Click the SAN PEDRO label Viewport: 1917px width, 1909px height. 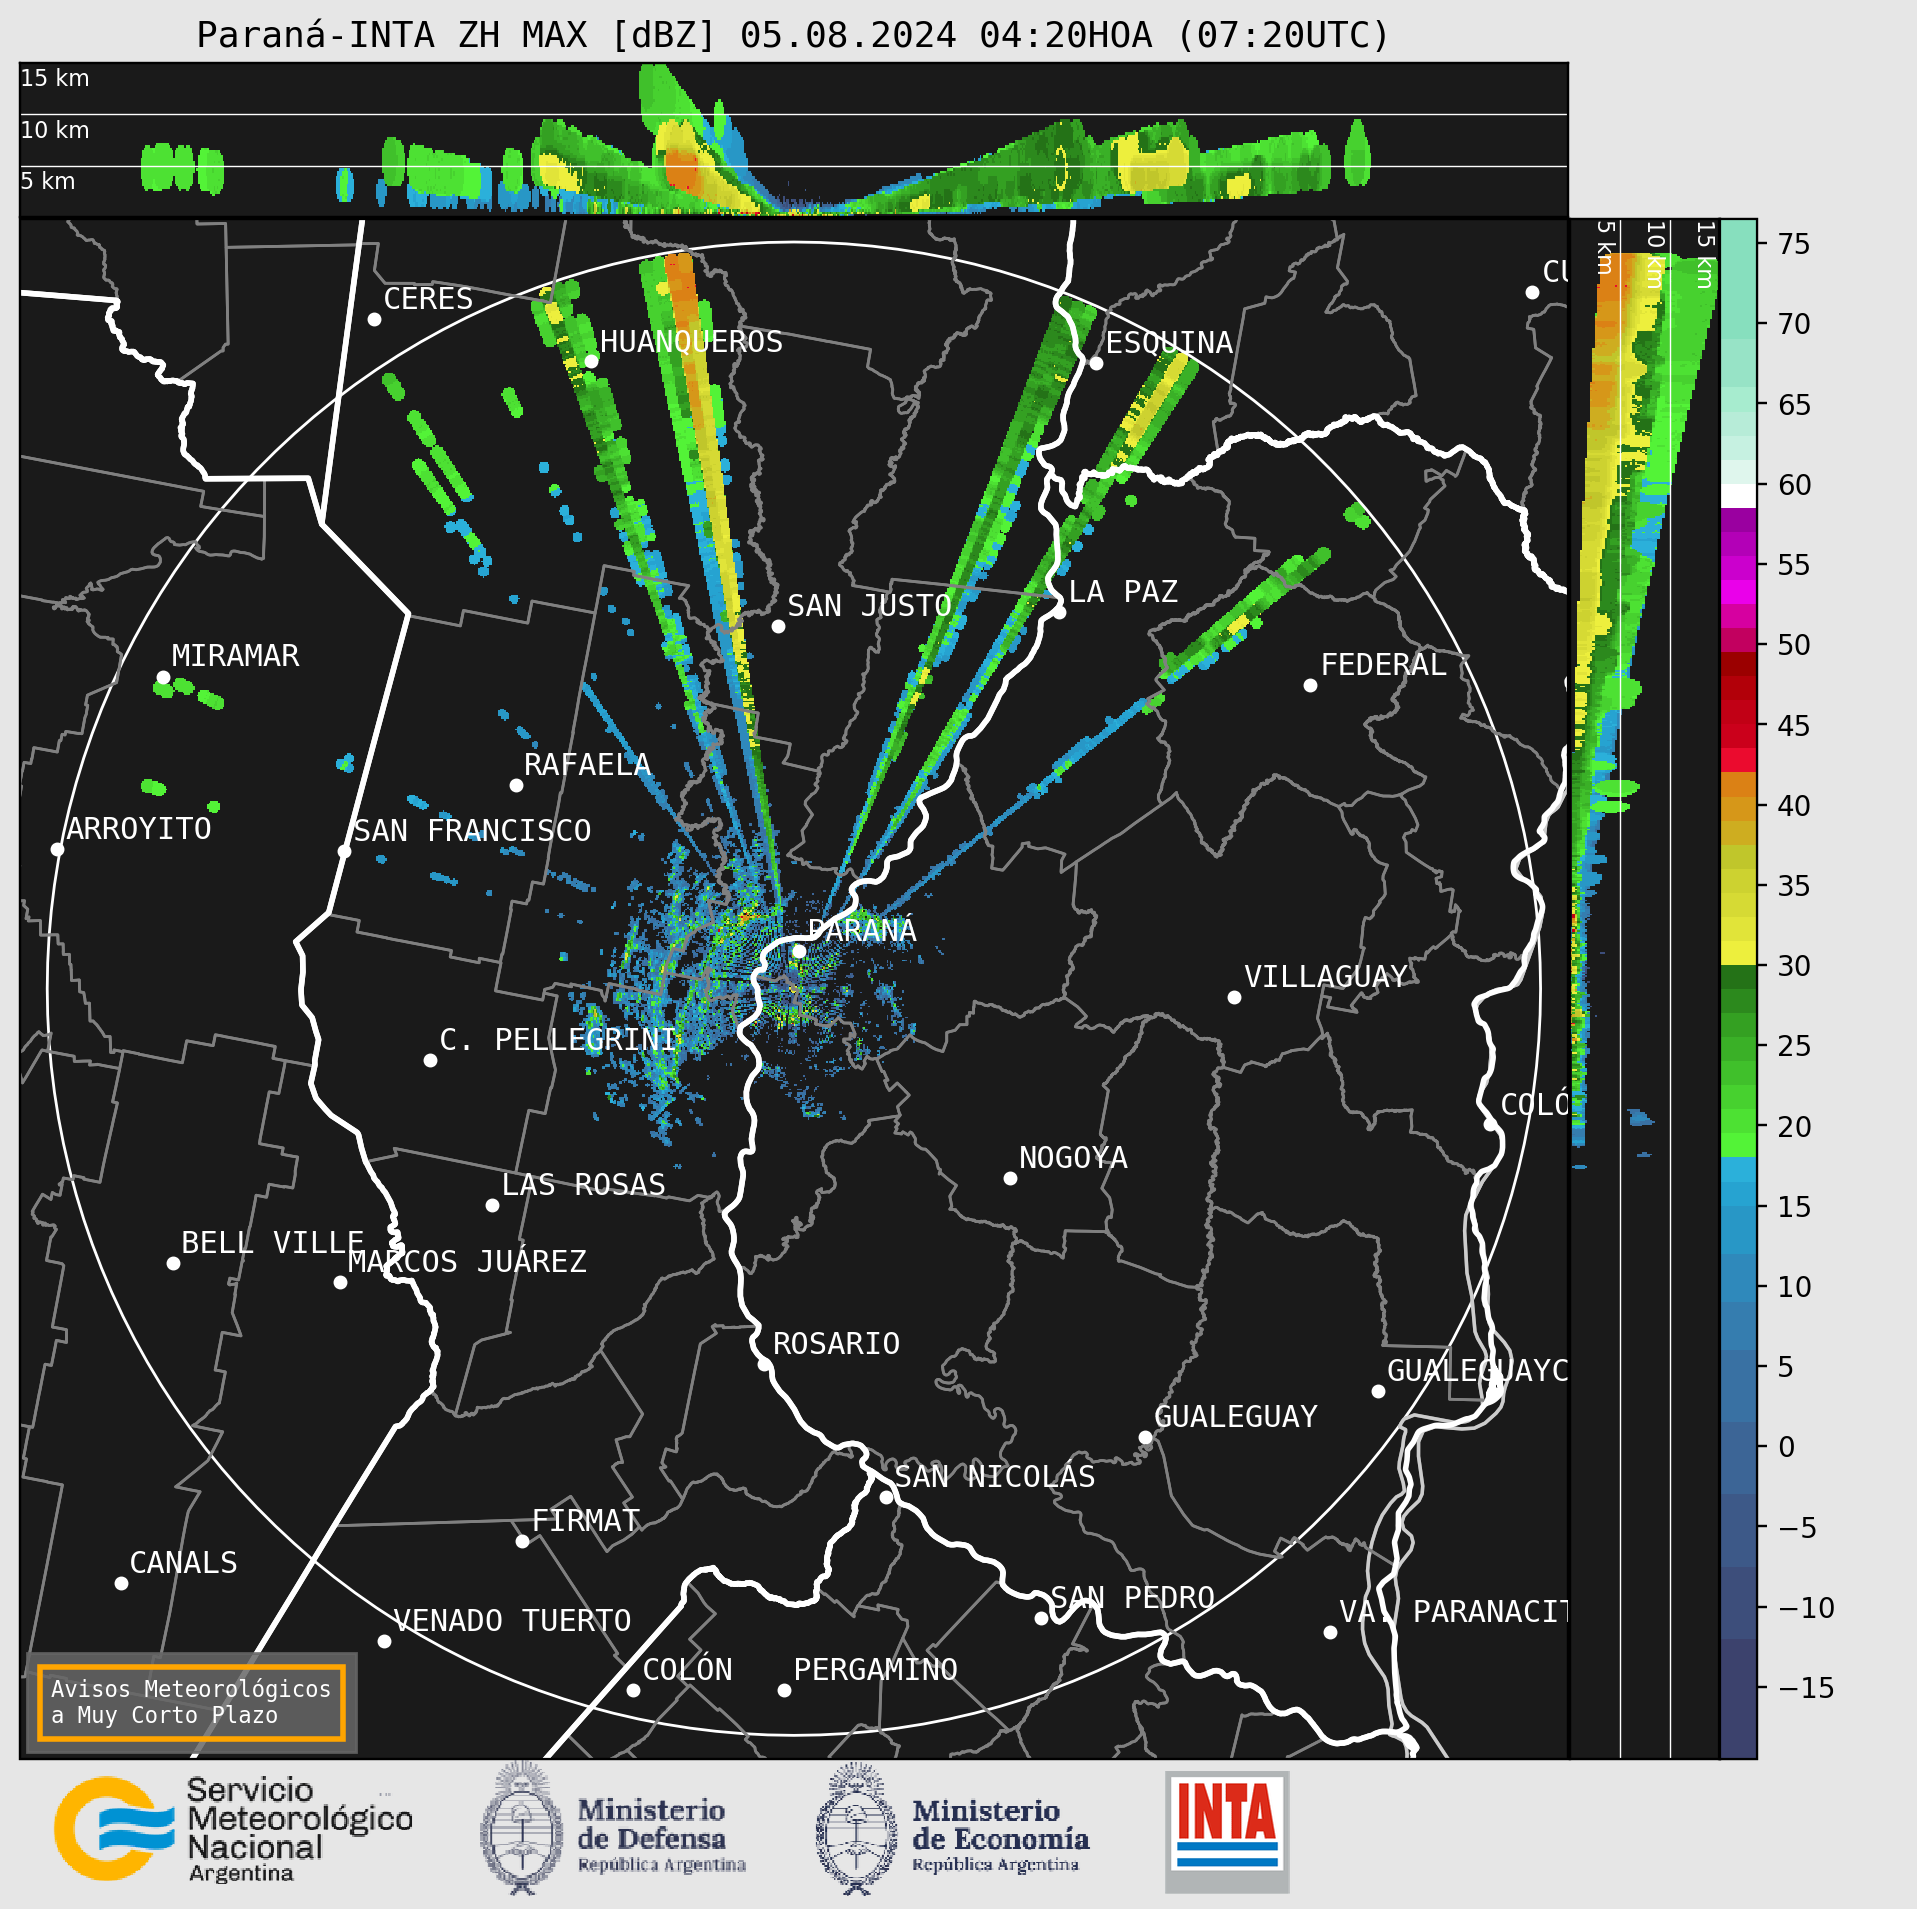(1132, 1598)
